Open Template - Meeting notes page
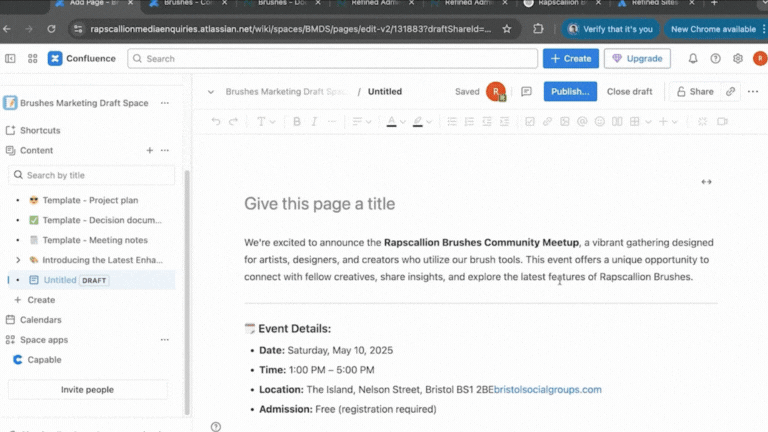Image resolution: width=768 pixels, height=432 pixels. click(95, 240)
